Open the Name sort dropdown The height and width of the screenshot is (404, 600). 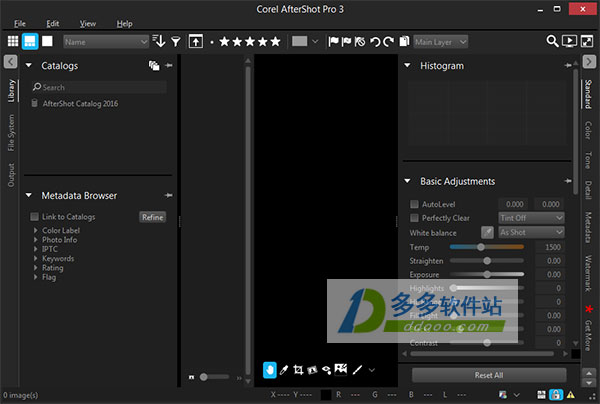coord(106,42)
